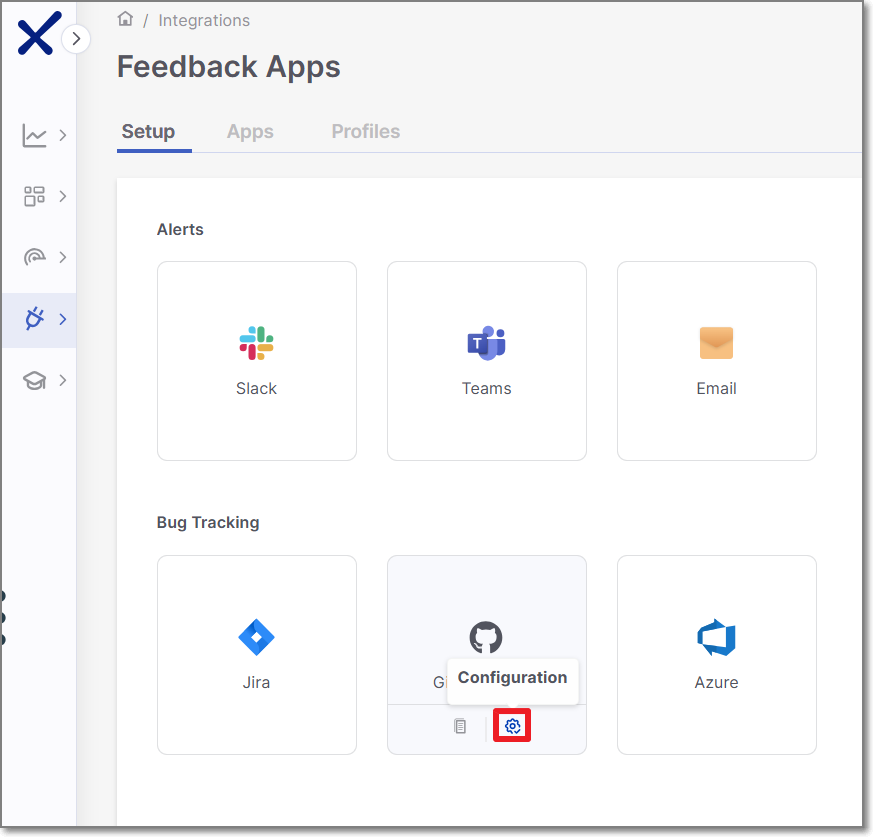Open the graduation cap learning icon
The height and width of the screenshot is (837, 873).
coord(35,380)
